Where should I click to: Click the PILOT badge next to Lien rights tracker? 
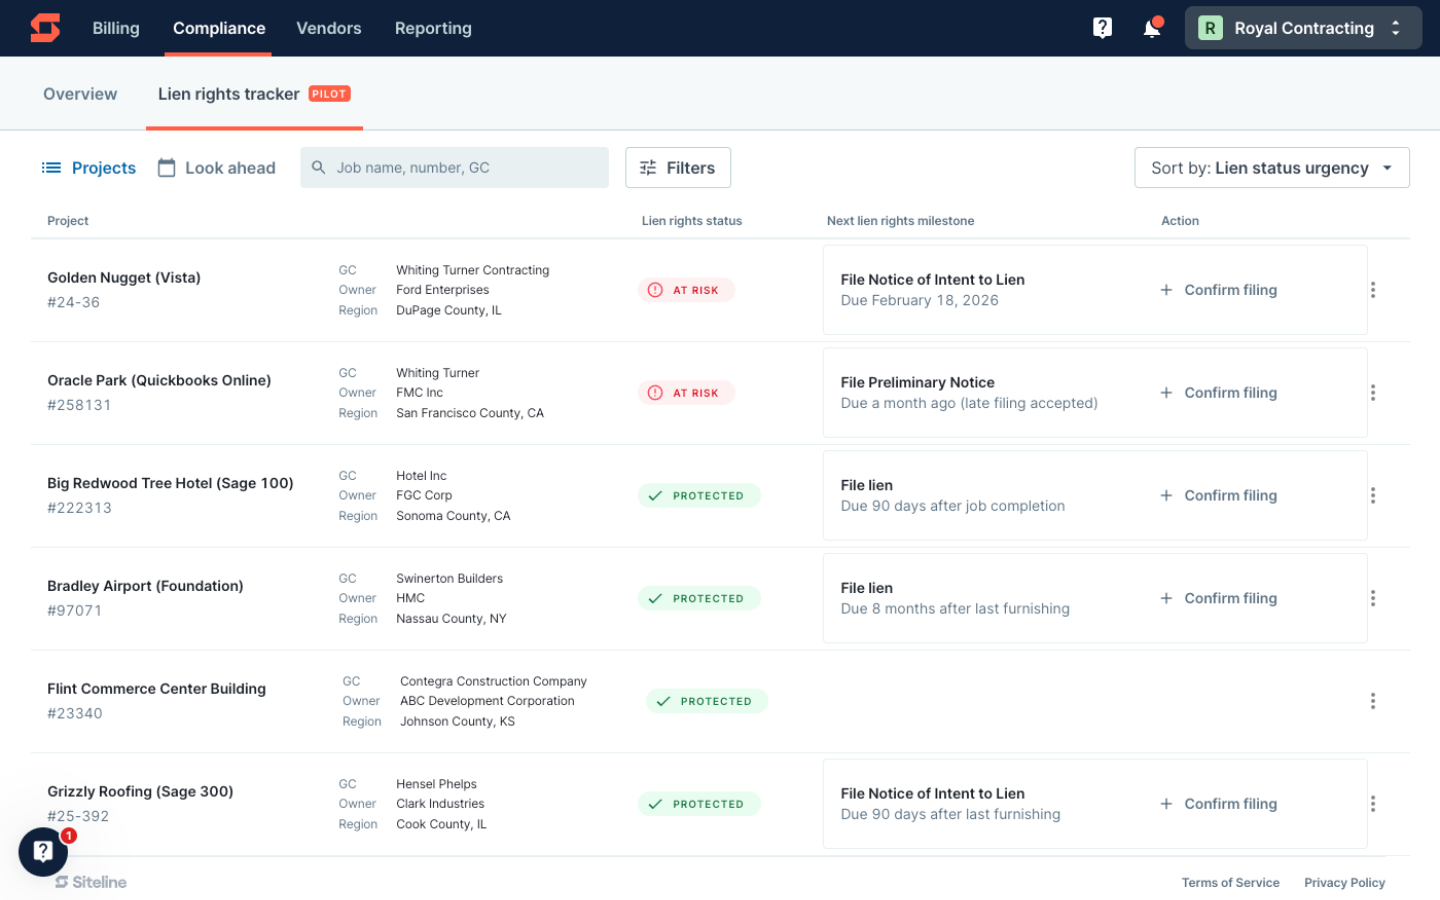pyautogui.click(x=329, y=93)
